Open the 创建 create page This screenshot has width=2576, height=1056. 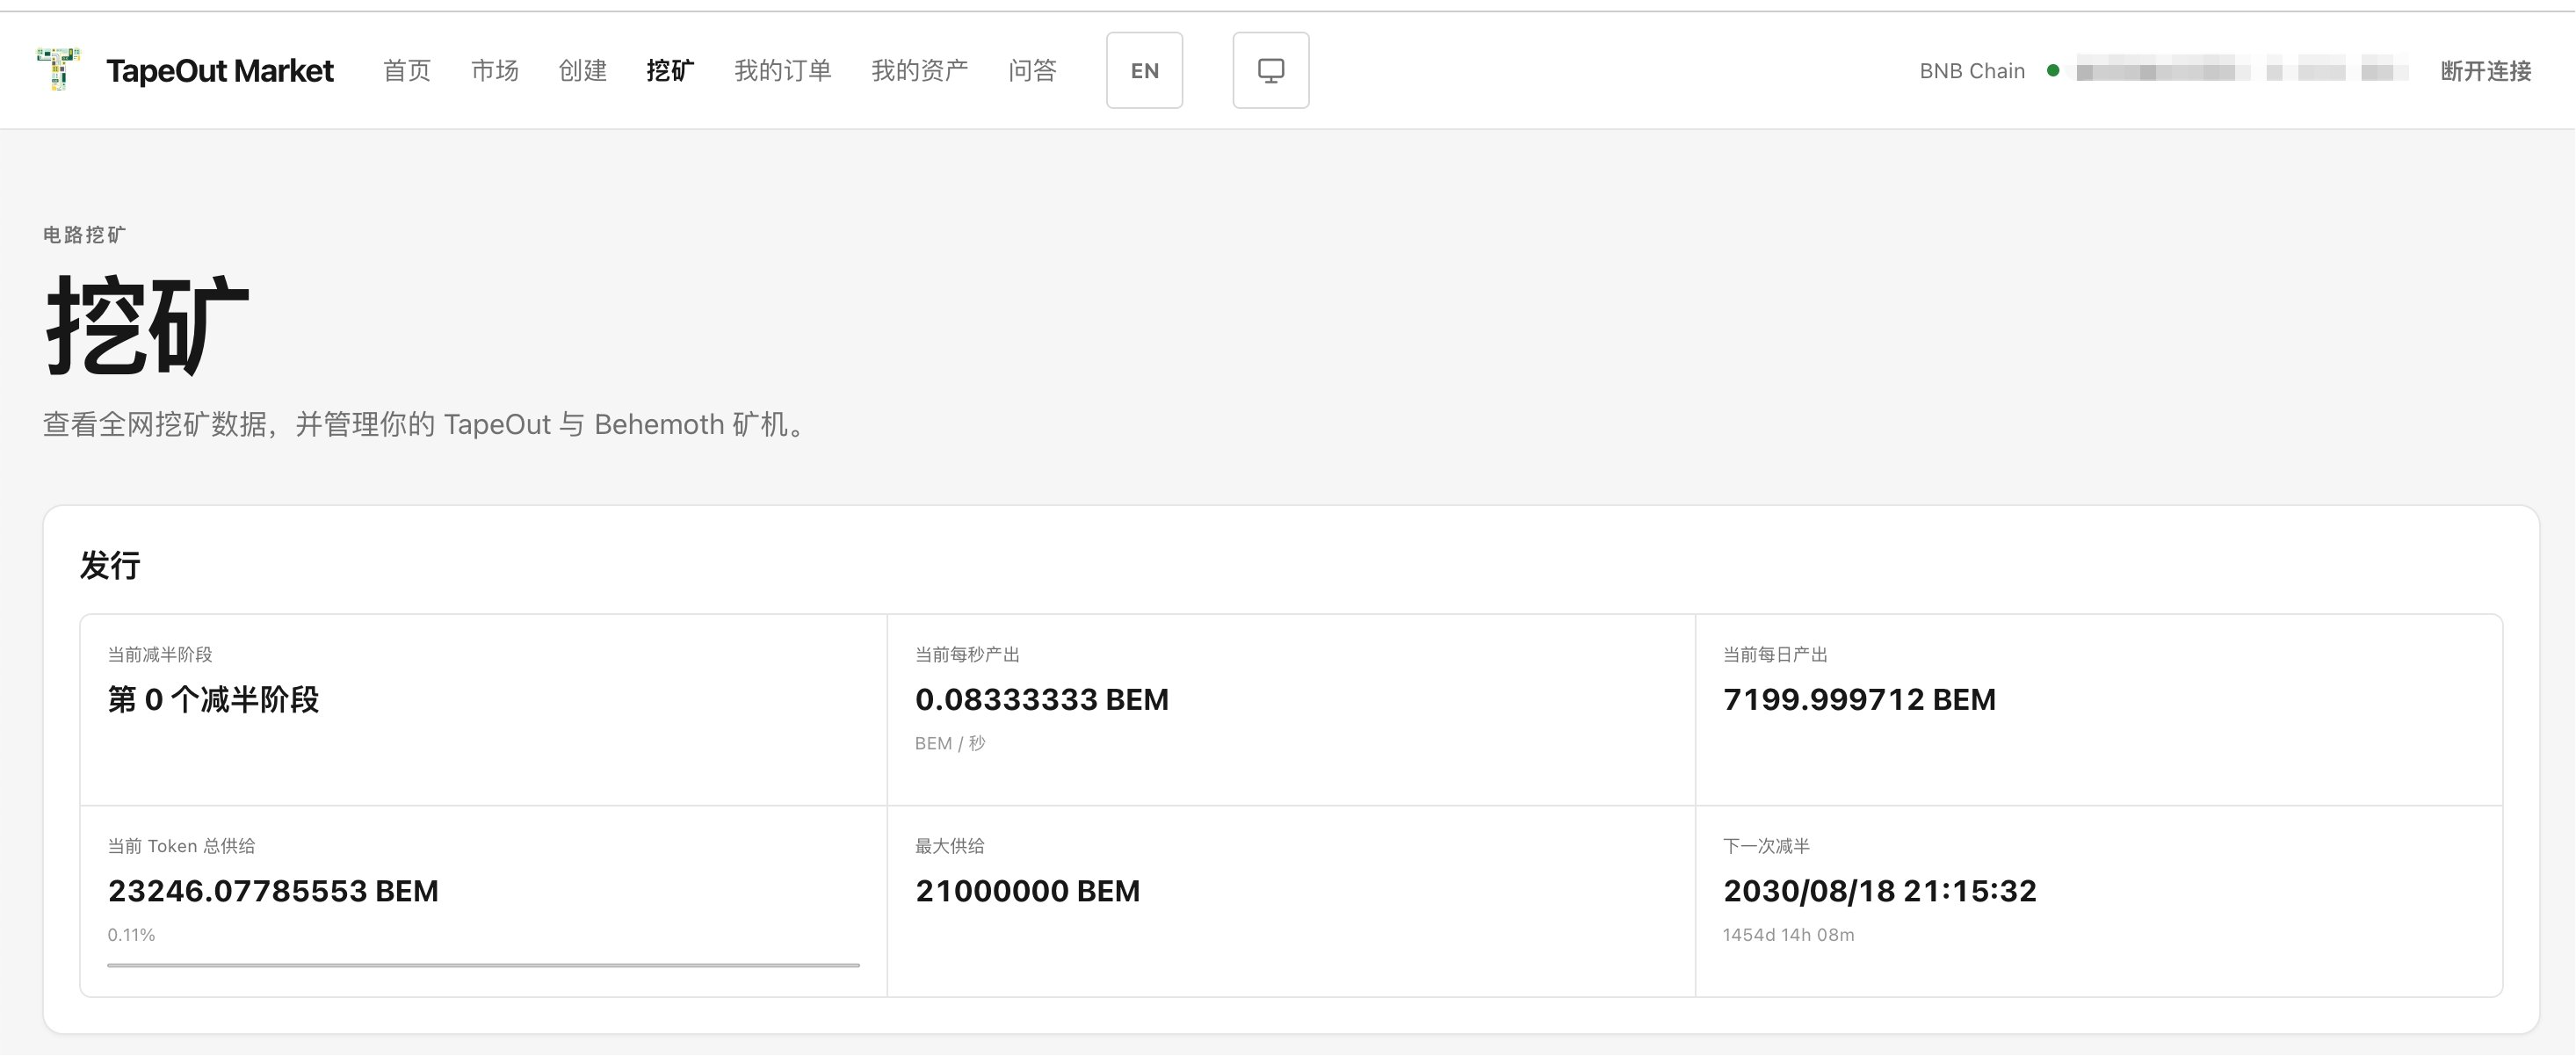(583, 70)
